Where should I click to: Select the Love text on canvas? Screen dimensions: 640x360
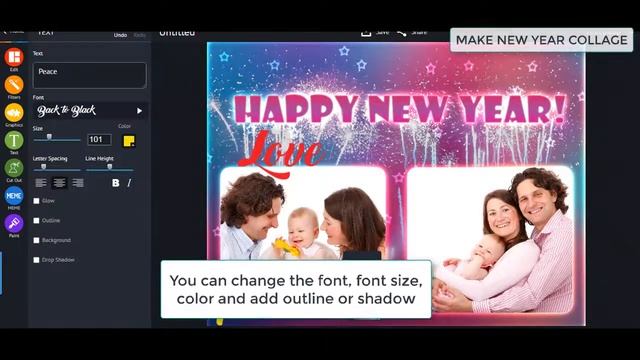click(x=281, y=154)
